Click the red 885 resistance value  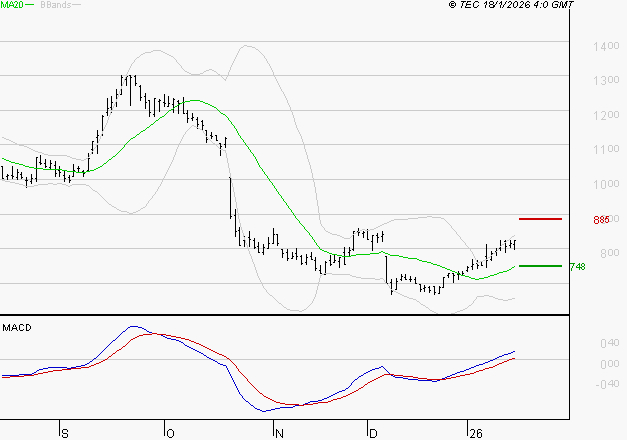click(601, 220)
